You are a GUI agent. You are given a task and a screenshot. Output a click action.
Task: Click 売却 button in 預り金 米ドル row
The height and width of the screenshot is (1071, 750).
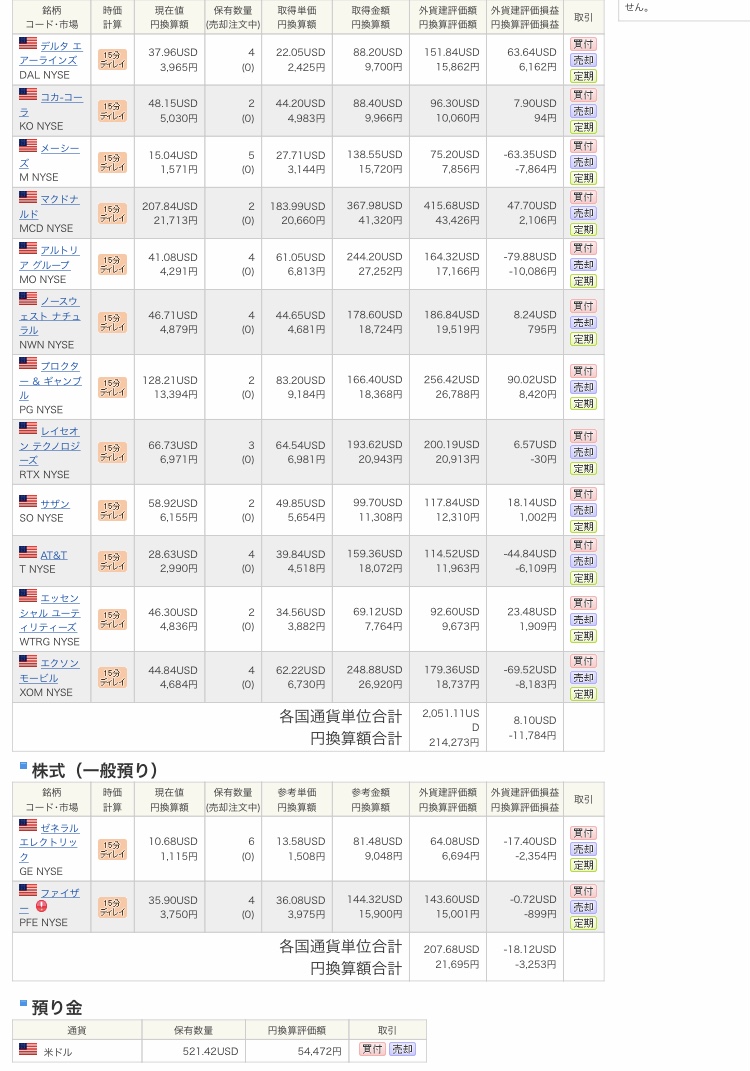(x=402, y=1050)
